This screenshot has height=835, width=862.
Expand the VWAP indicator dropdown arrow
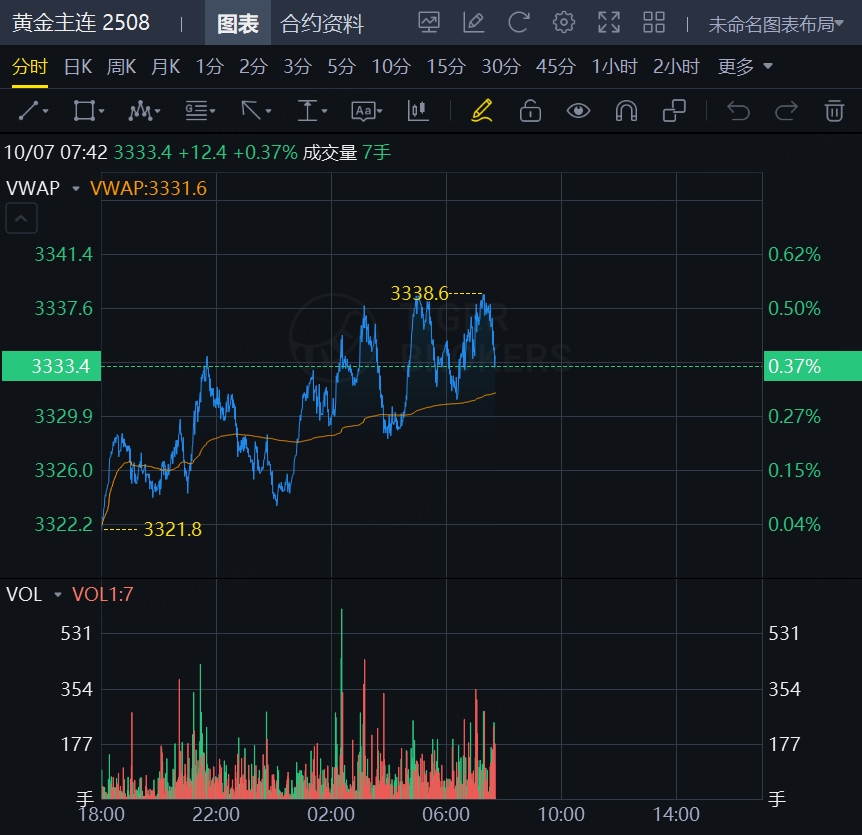76,188
